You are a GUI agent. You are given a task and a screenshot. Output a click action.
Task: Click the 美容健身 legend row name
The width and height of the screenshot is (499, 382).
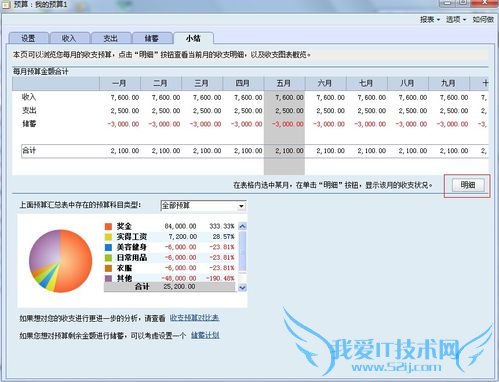tap(132, 247)
